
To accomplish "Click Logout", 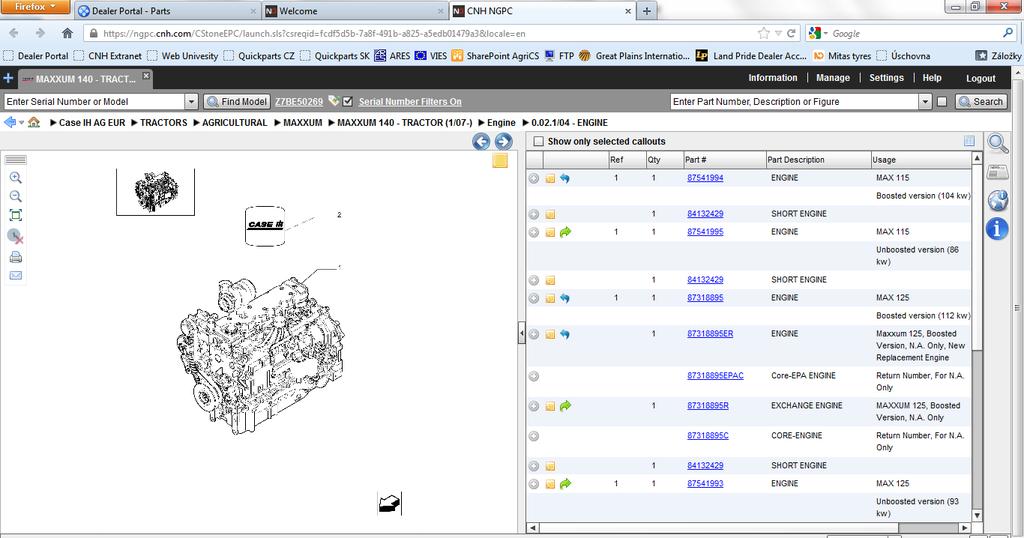I will click(980, 78).
